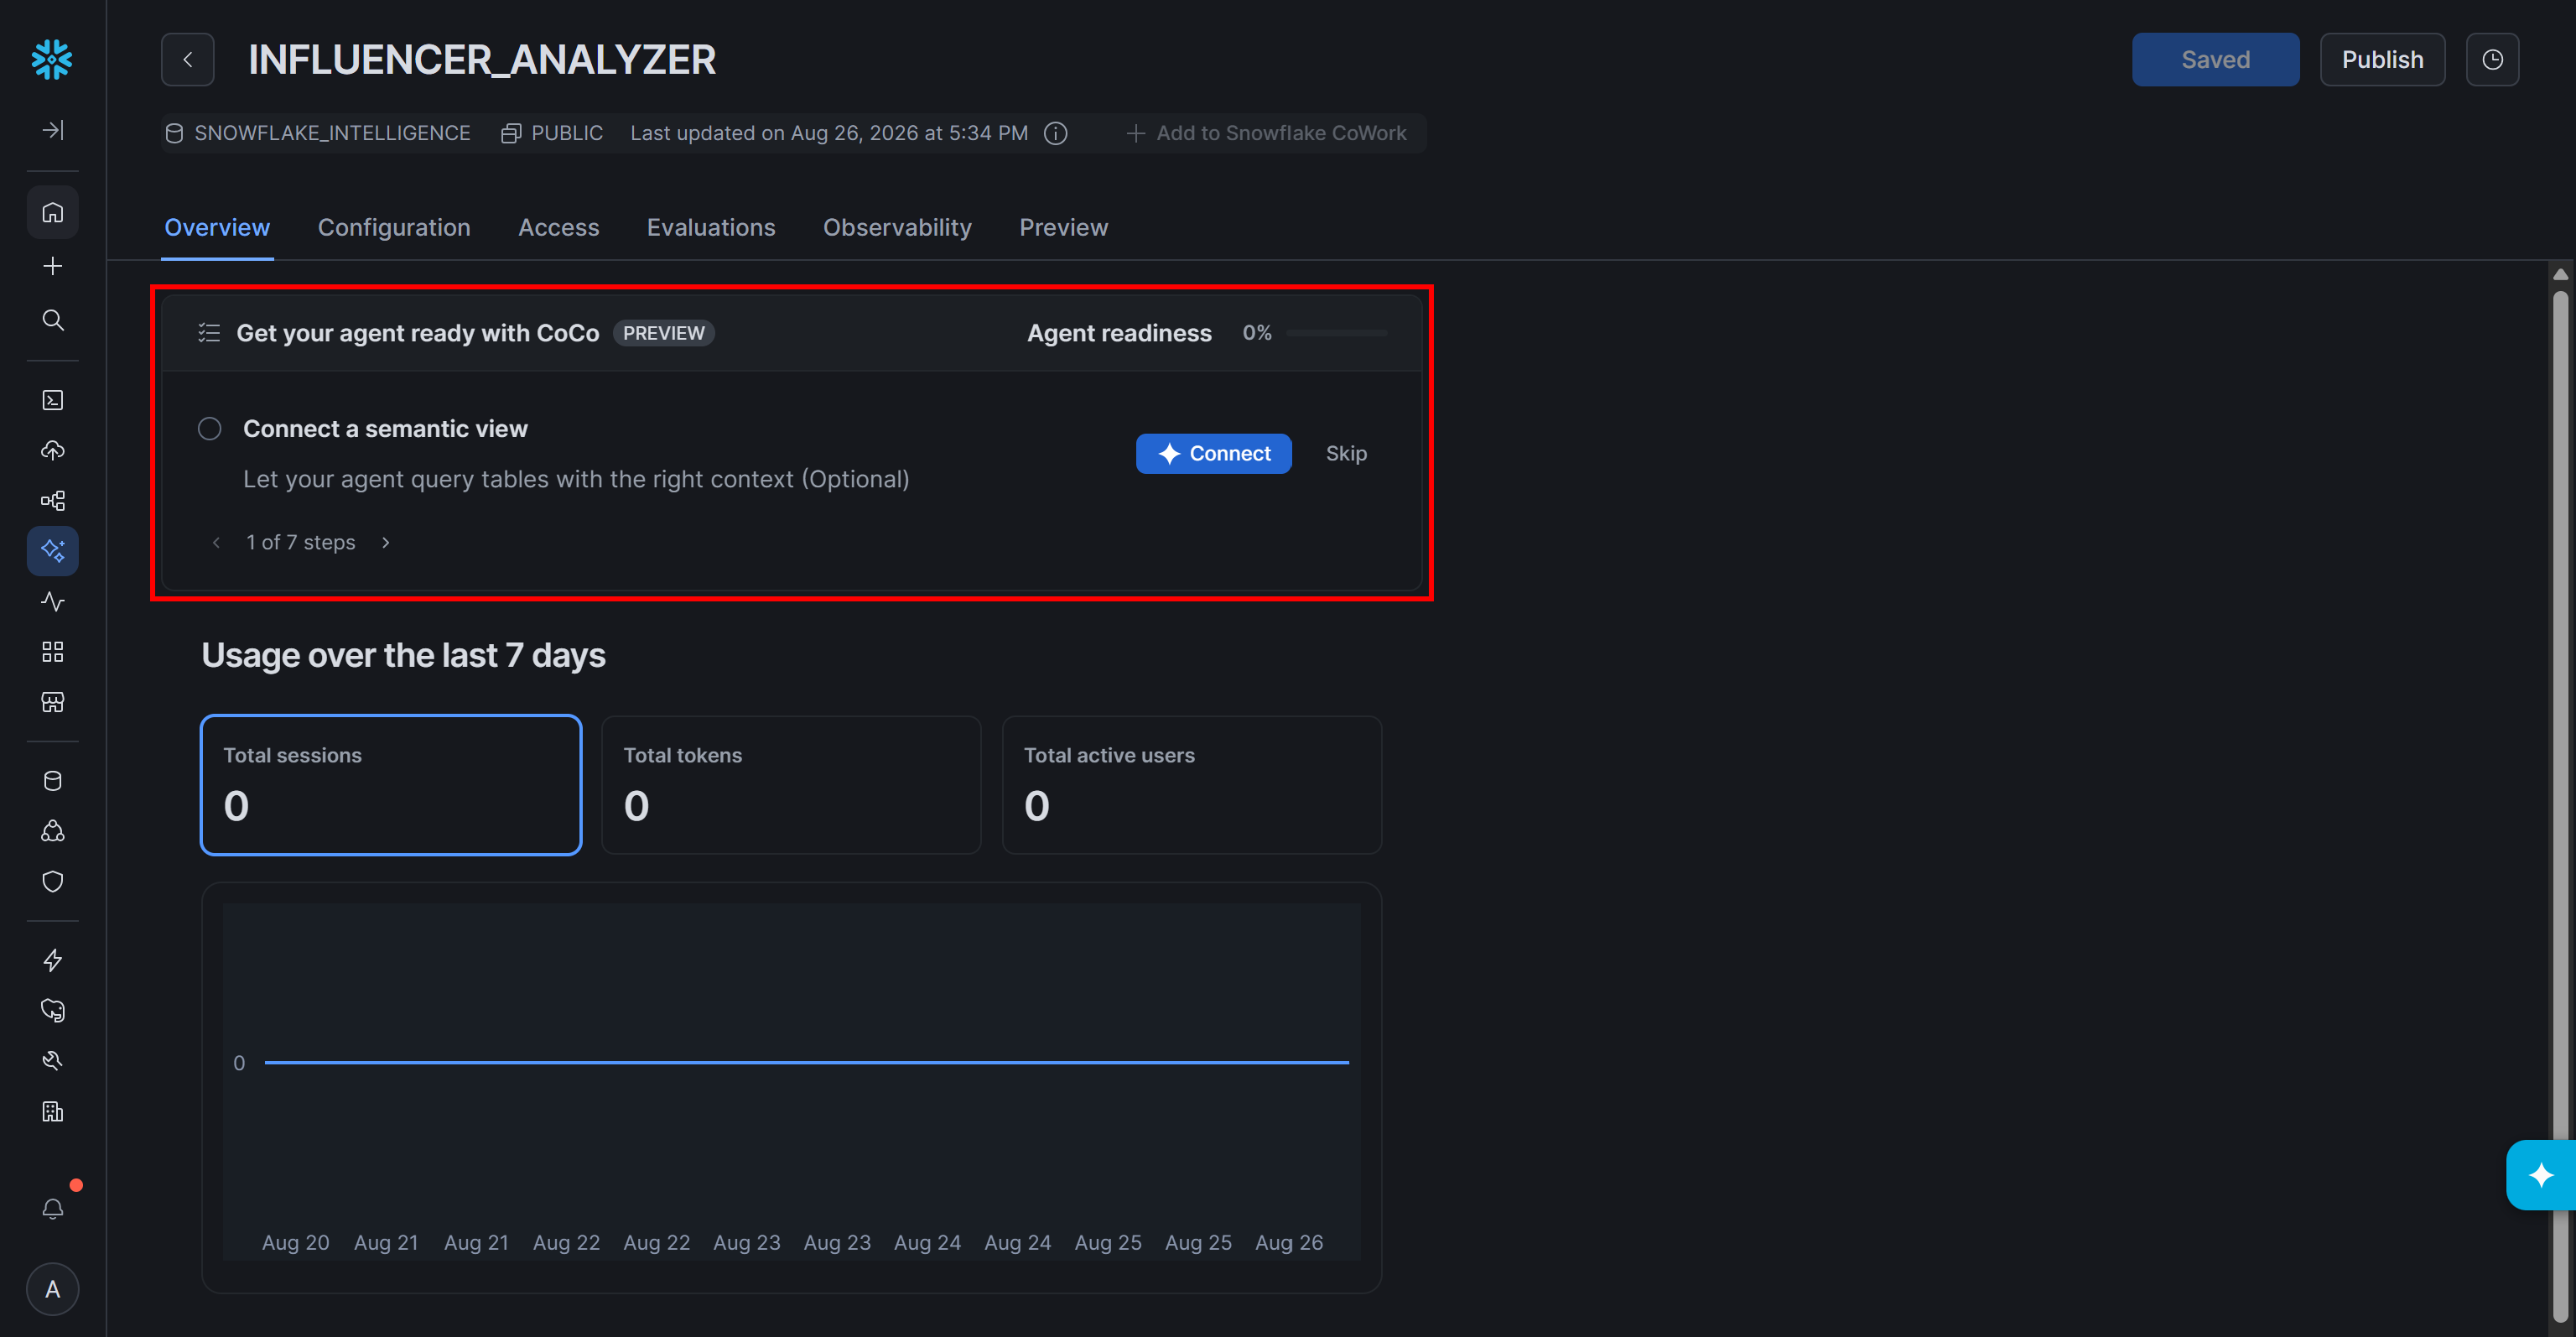The width and height of the screenshot is (2576, 1337).
Task: Open the activity monitoring pulse icon
Action: click(52, 601)
